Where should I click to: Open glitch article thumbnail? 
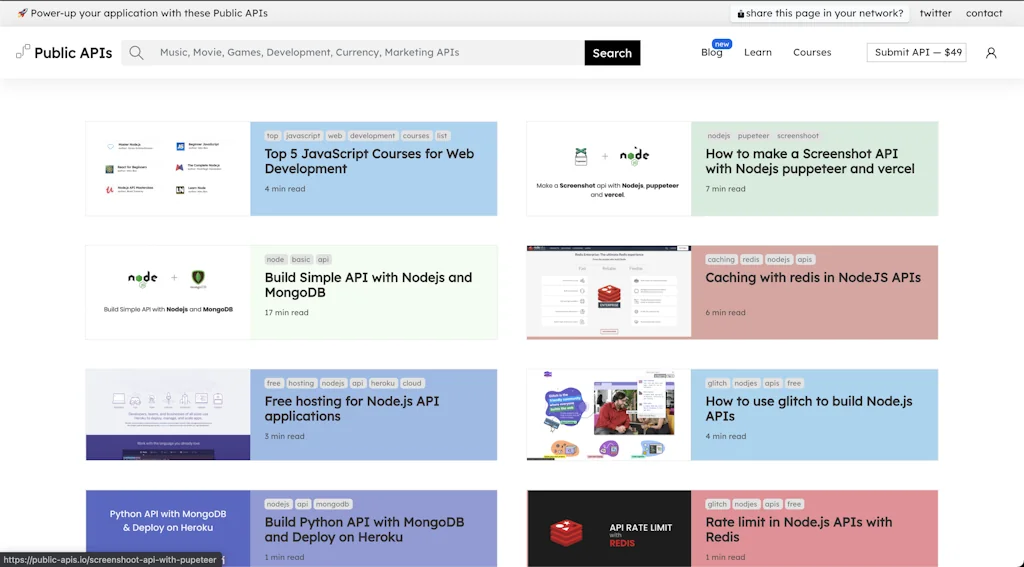(609, 414)
